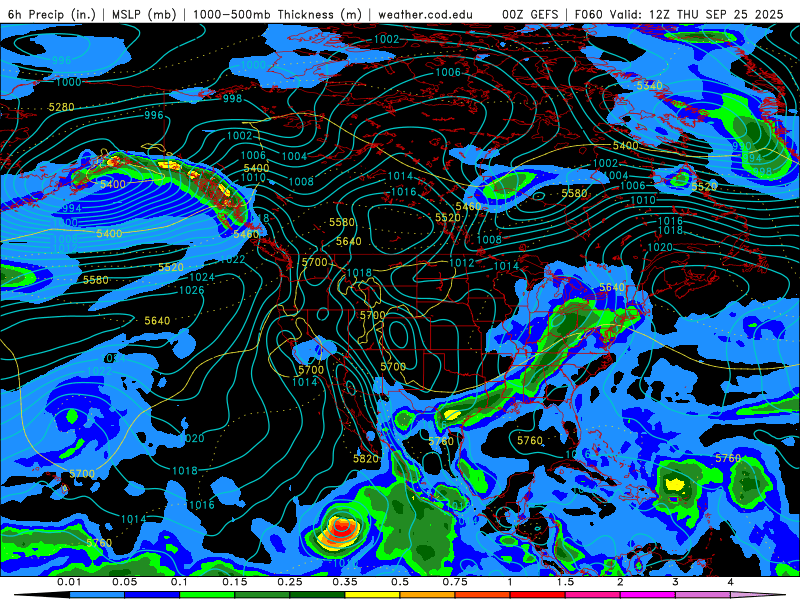Select the light blue 0.01 legend swatch
800x600 pixels.
tap(97, 595)
